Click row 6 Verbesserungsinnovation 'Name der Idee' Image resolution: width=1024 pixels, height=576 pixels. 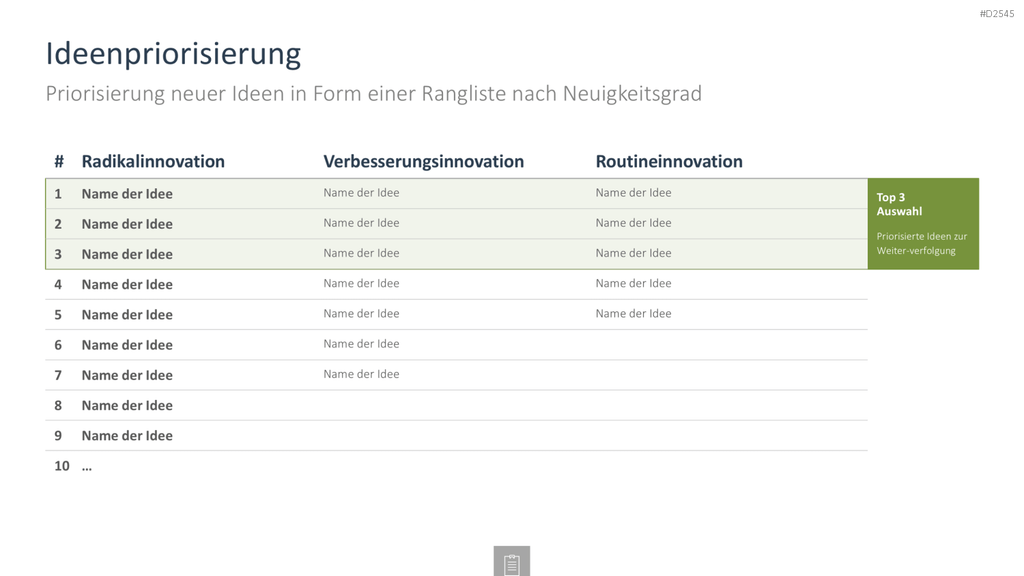pyautogui.click(x=361, y=344)
